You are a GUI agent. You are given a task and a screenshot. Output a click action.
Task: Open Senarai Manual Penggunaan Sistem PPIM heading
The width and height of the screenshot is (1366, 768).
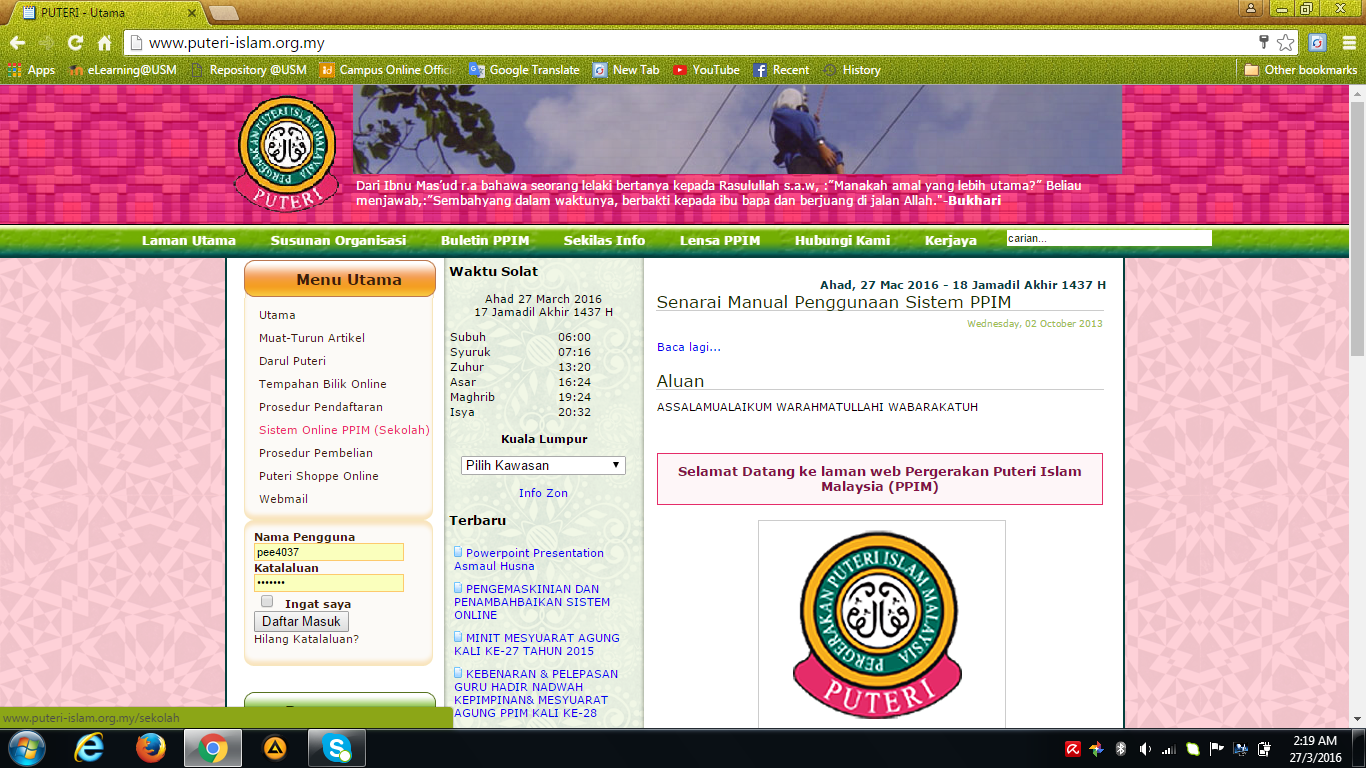pos(834,302)
